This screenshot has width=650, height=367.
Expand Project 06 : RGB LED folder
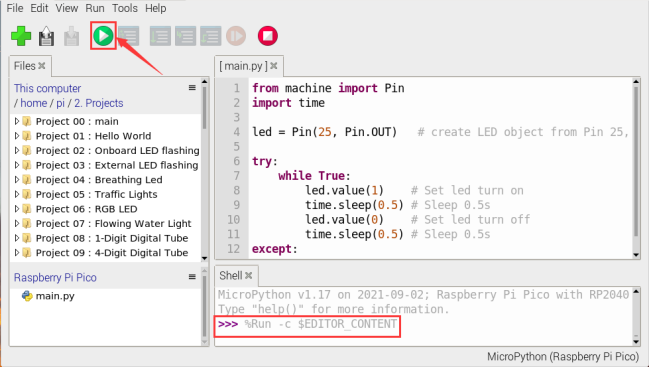(x=17, y=209)
